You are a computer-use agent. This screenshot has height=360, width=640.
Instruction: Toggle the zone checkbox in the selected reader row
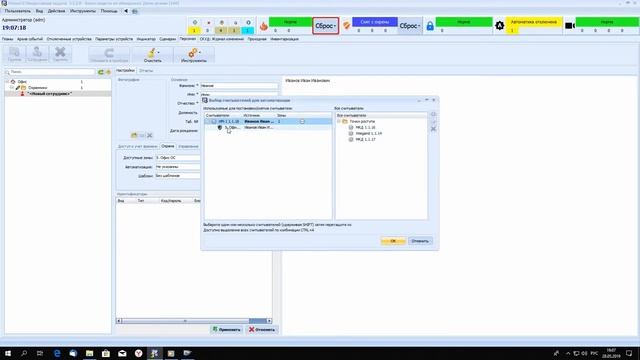(x=302, y=122)
